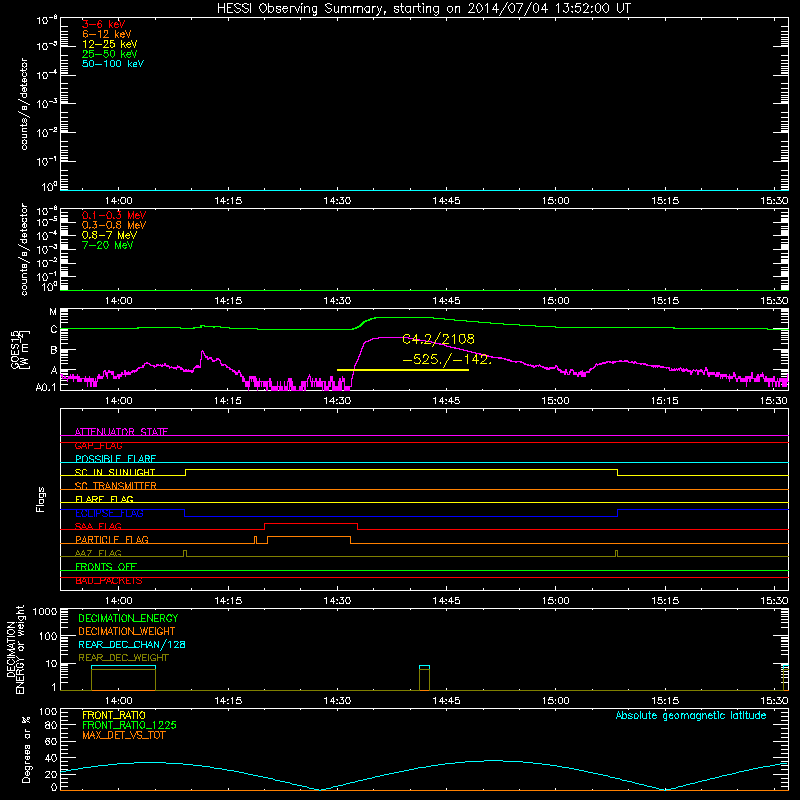Select the FLARE_FLAG label
The width and height of the screenshot is (800, 800).
coord(104,499)
